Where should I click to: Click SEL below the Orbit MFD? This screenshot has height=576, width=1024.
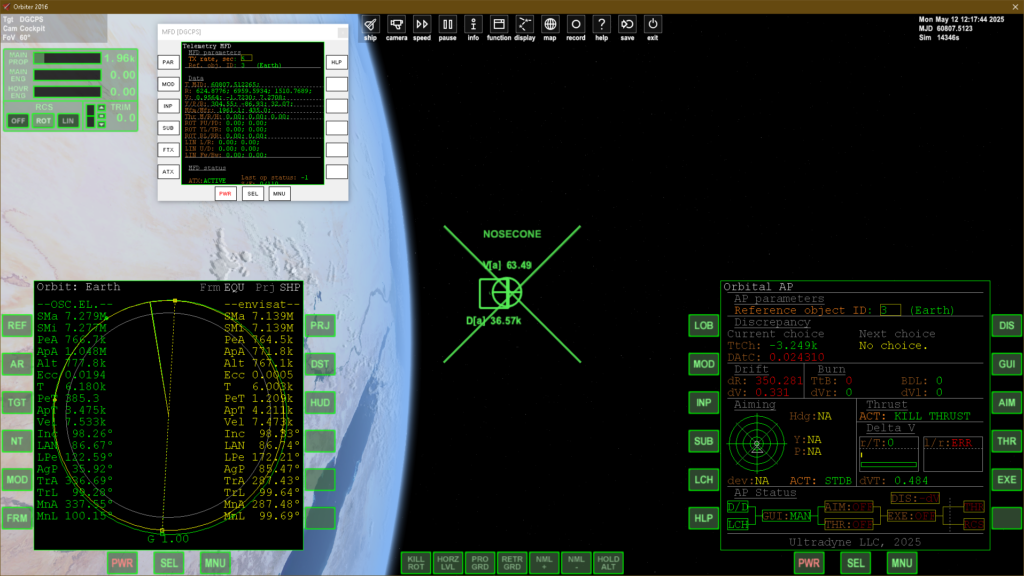tap(168, 563)
